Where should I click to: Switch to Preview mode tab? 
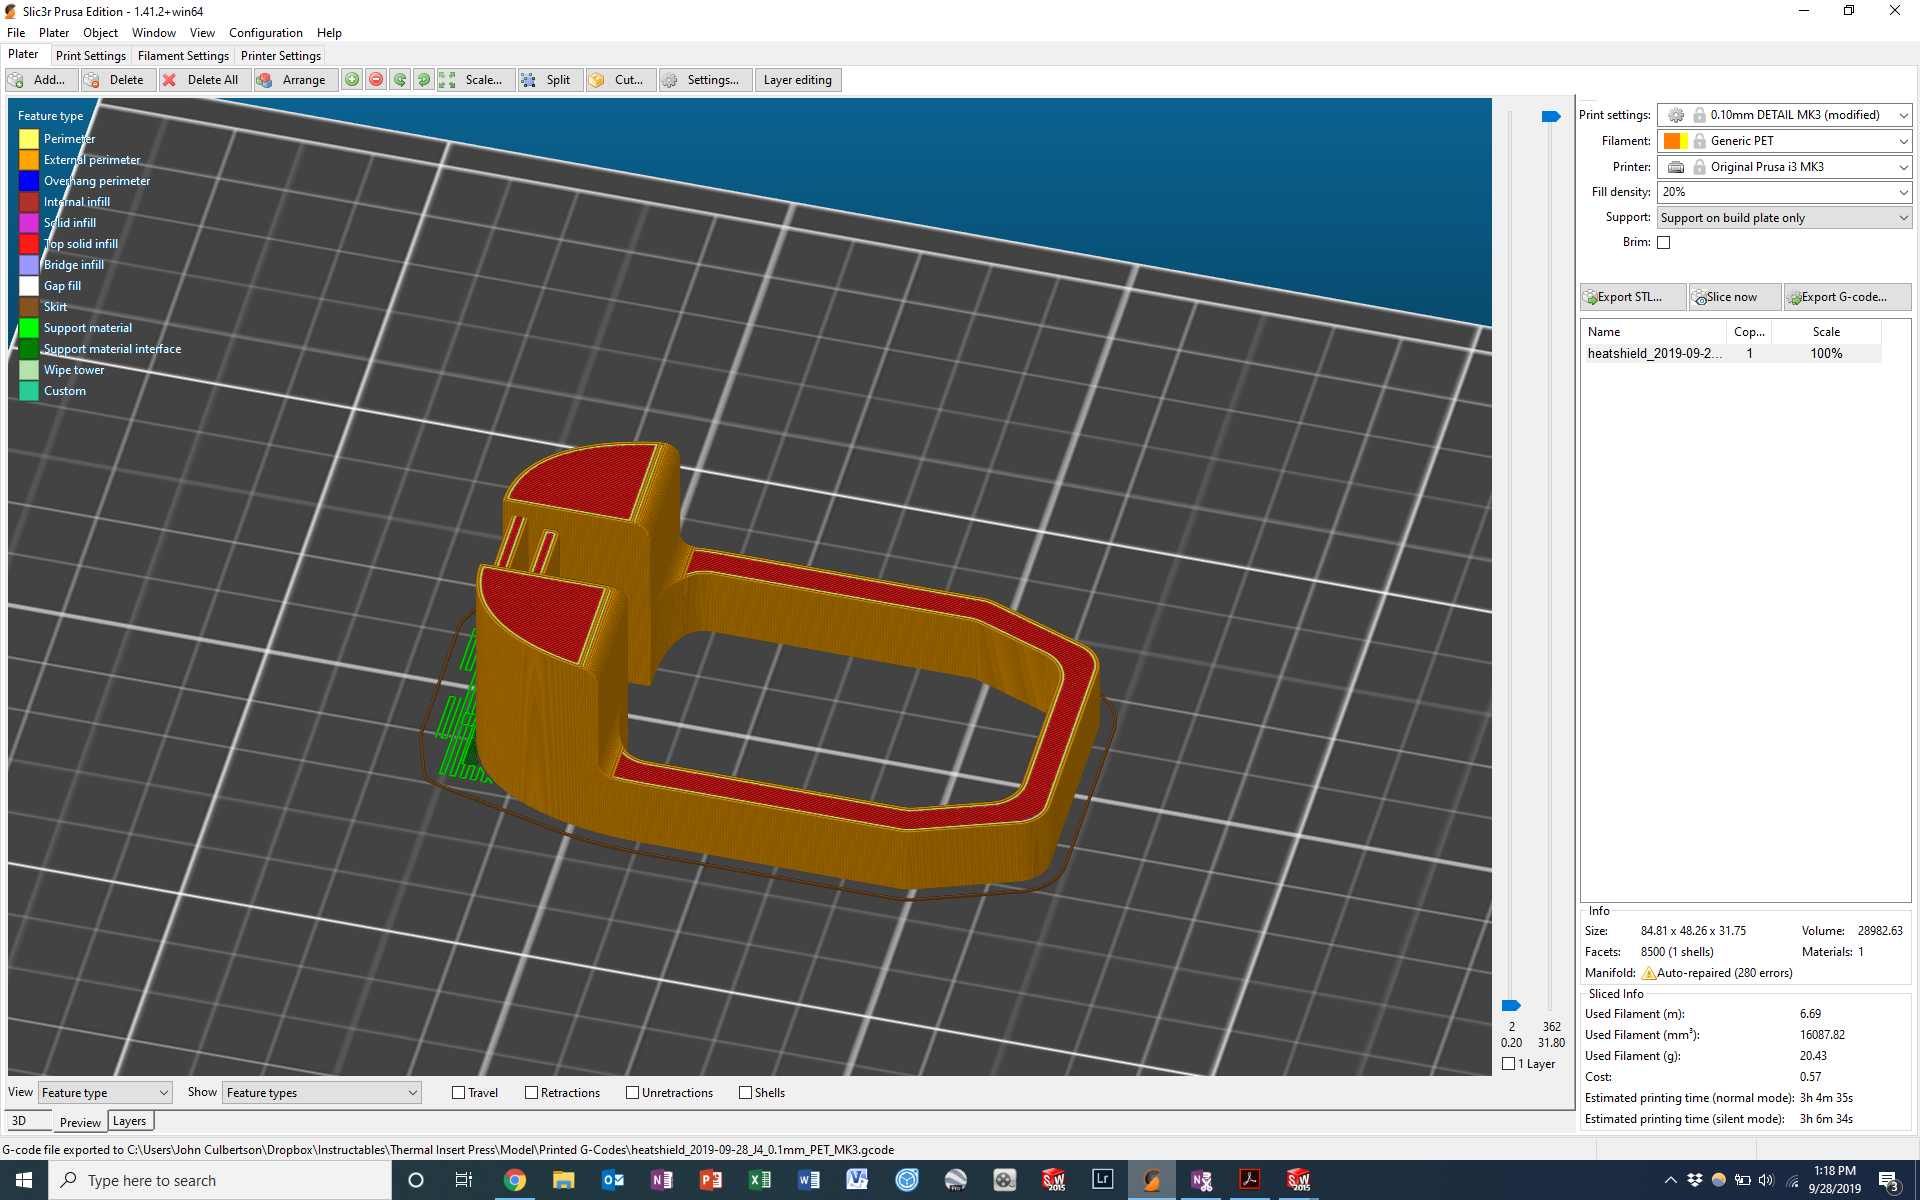point(80,1121)
